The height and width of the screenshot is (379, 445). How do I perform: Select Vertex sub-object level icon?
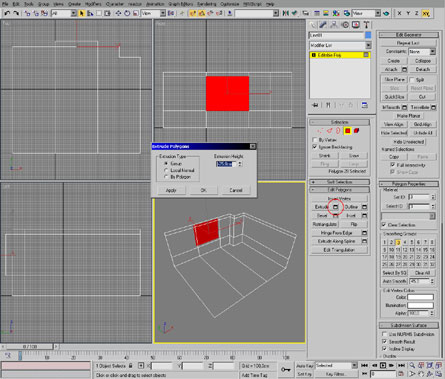coord(320,131)
